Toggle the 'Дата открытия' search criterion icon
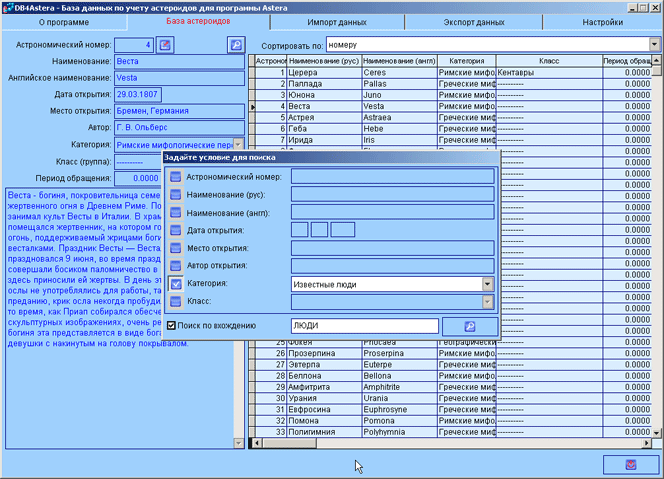This screenshot has width=664, height=479. pos(176,231)
